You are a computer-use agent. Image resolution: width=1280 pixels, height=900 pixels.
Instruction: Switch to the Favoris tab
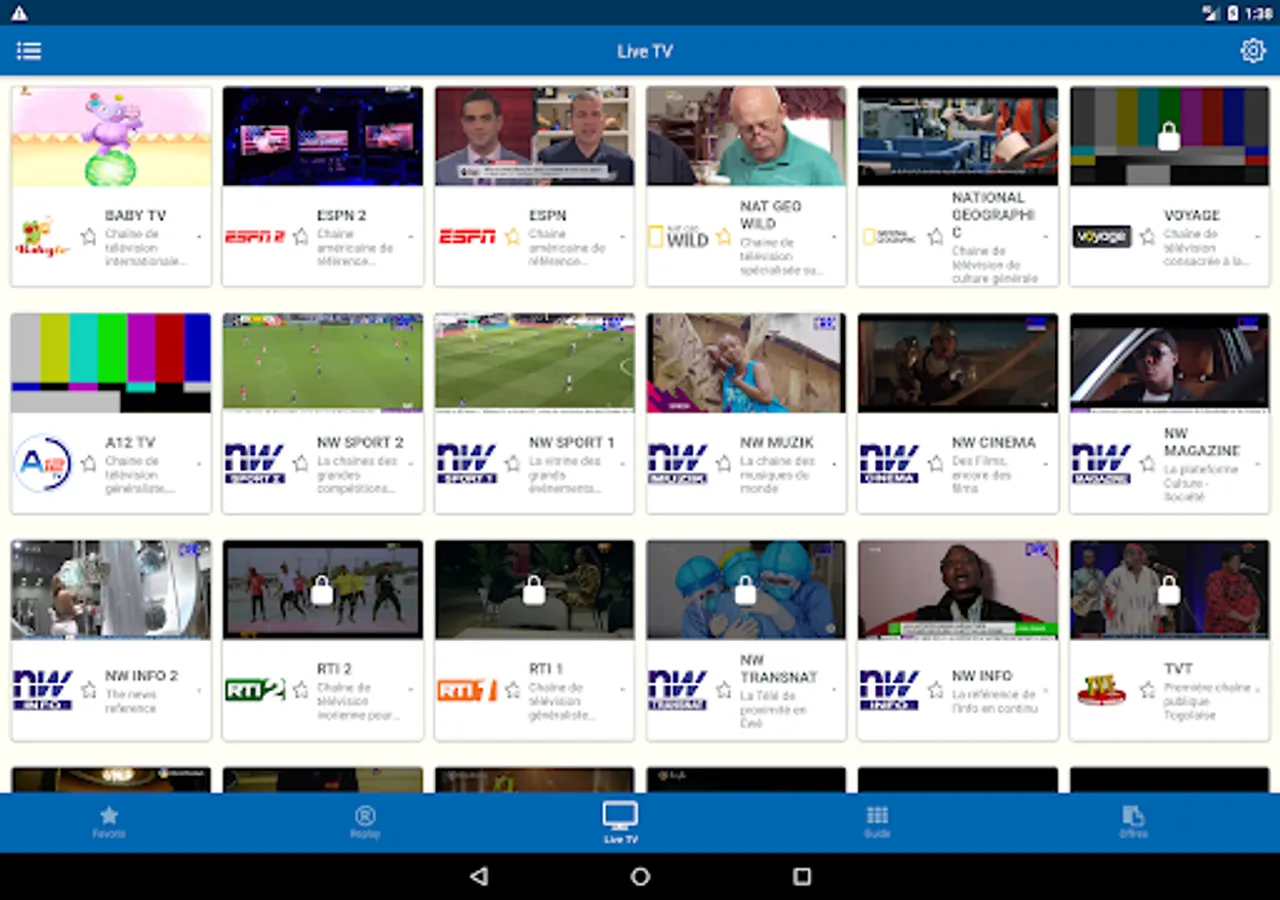click(109, 822)
